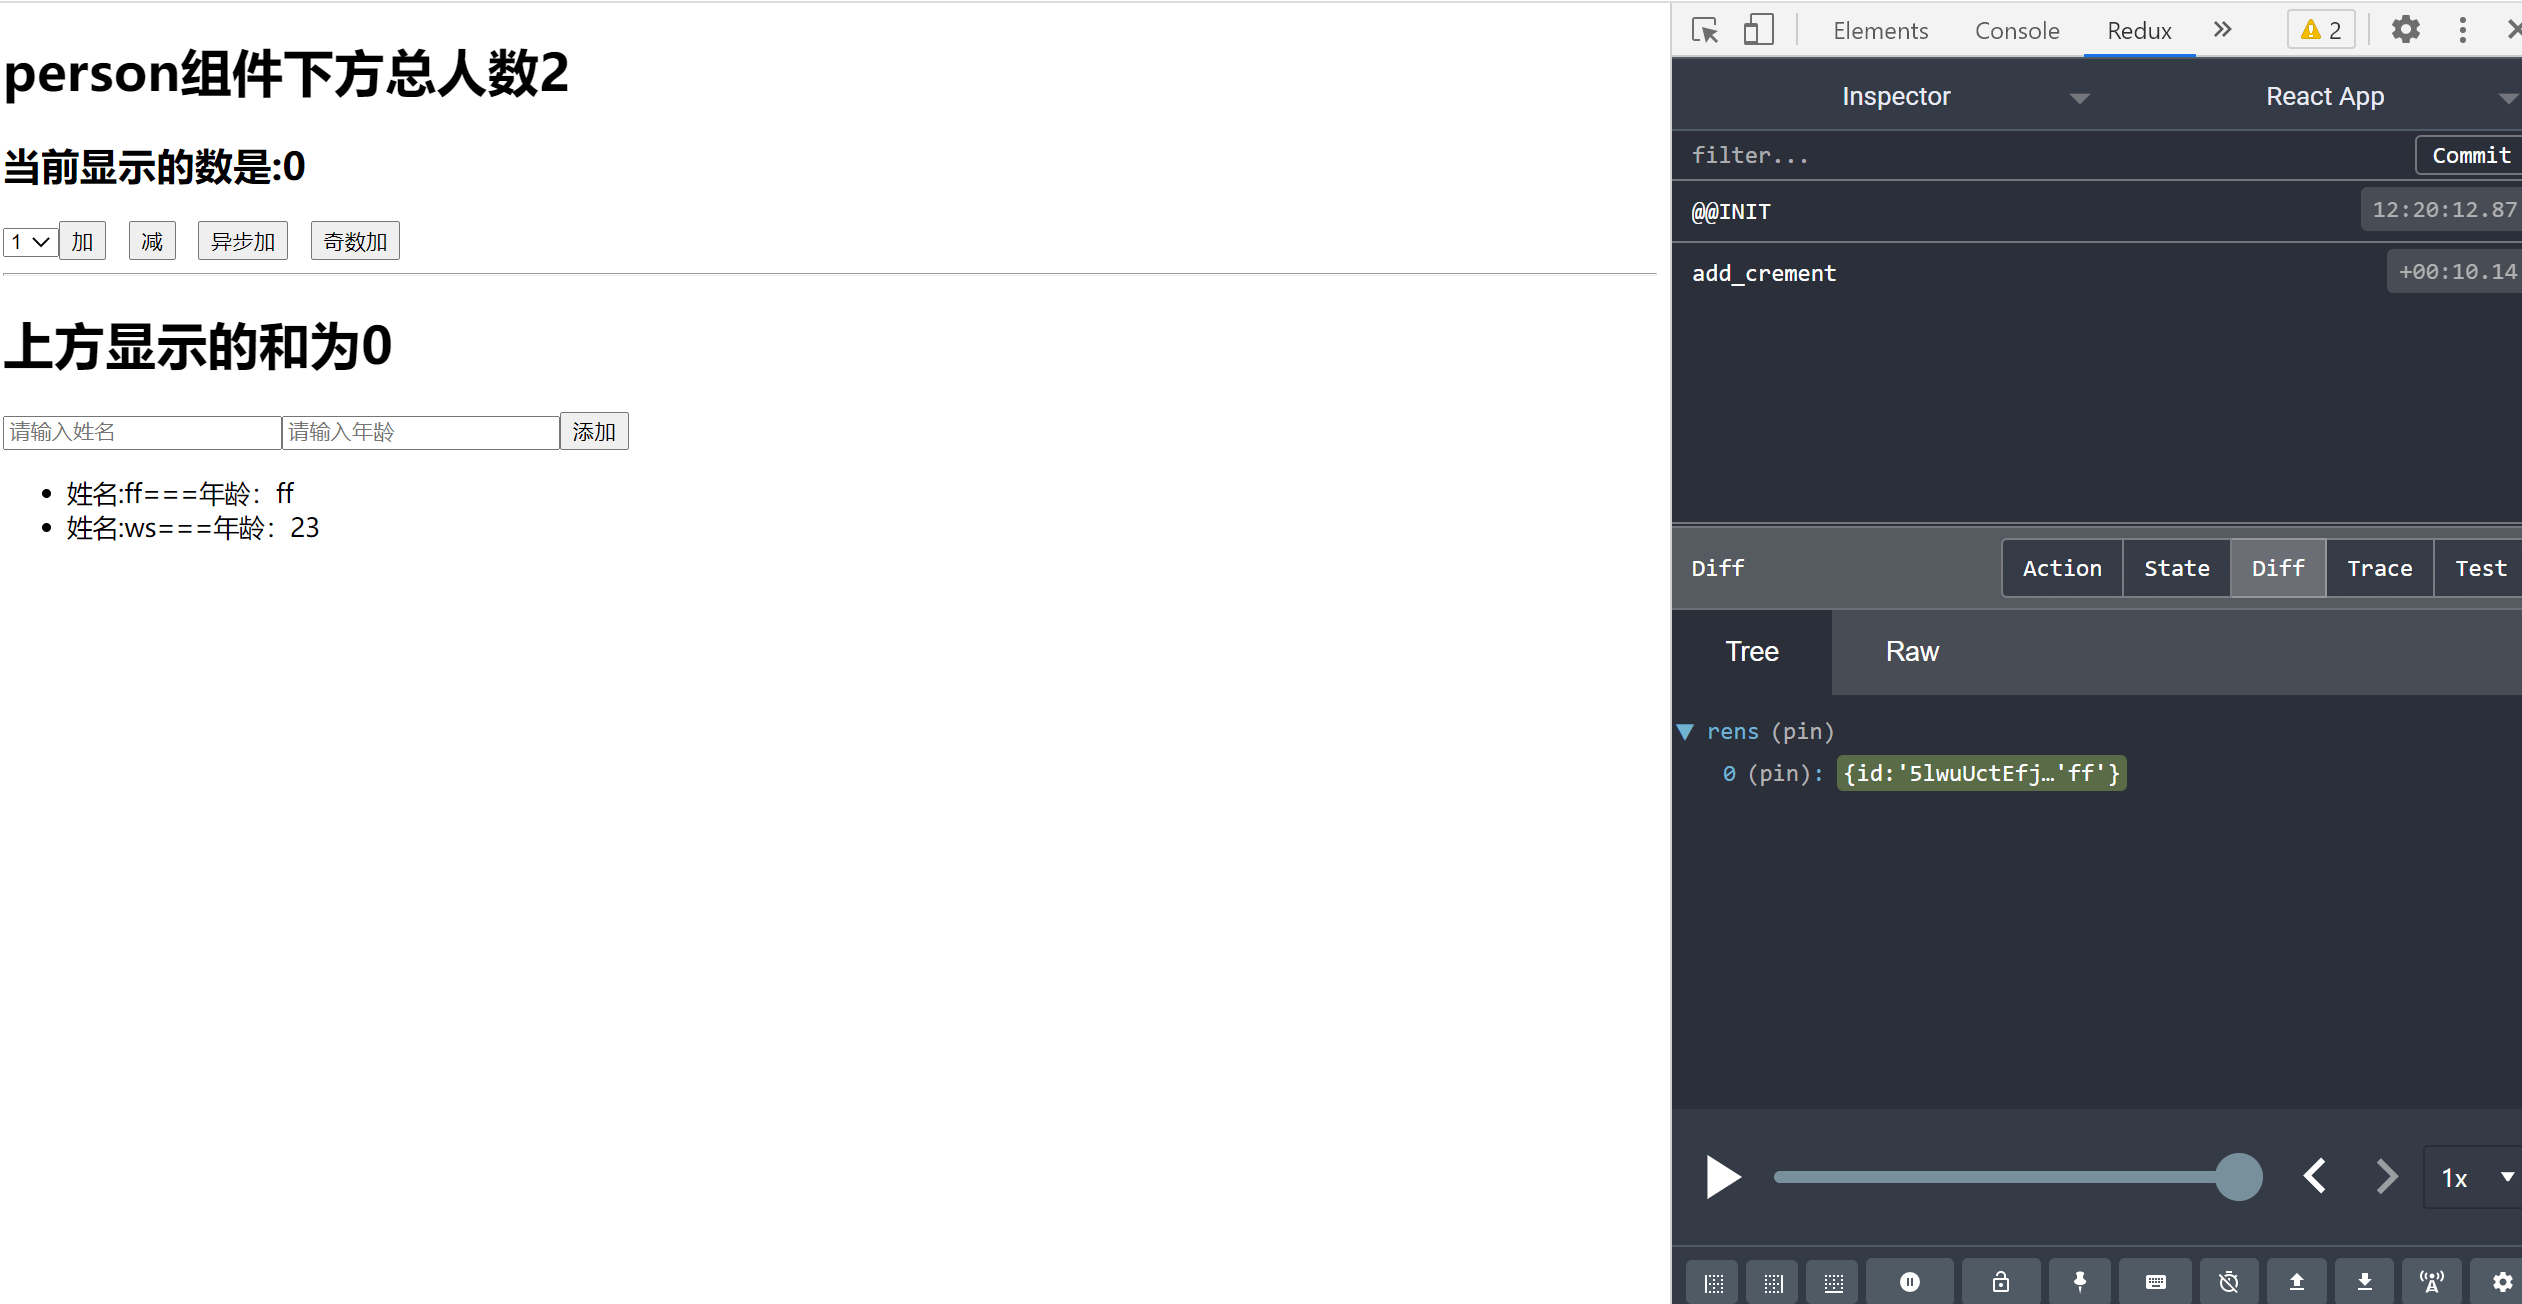Click the Commit button
Viewport: 2522px width, 1304px height.
point(2470,155)
